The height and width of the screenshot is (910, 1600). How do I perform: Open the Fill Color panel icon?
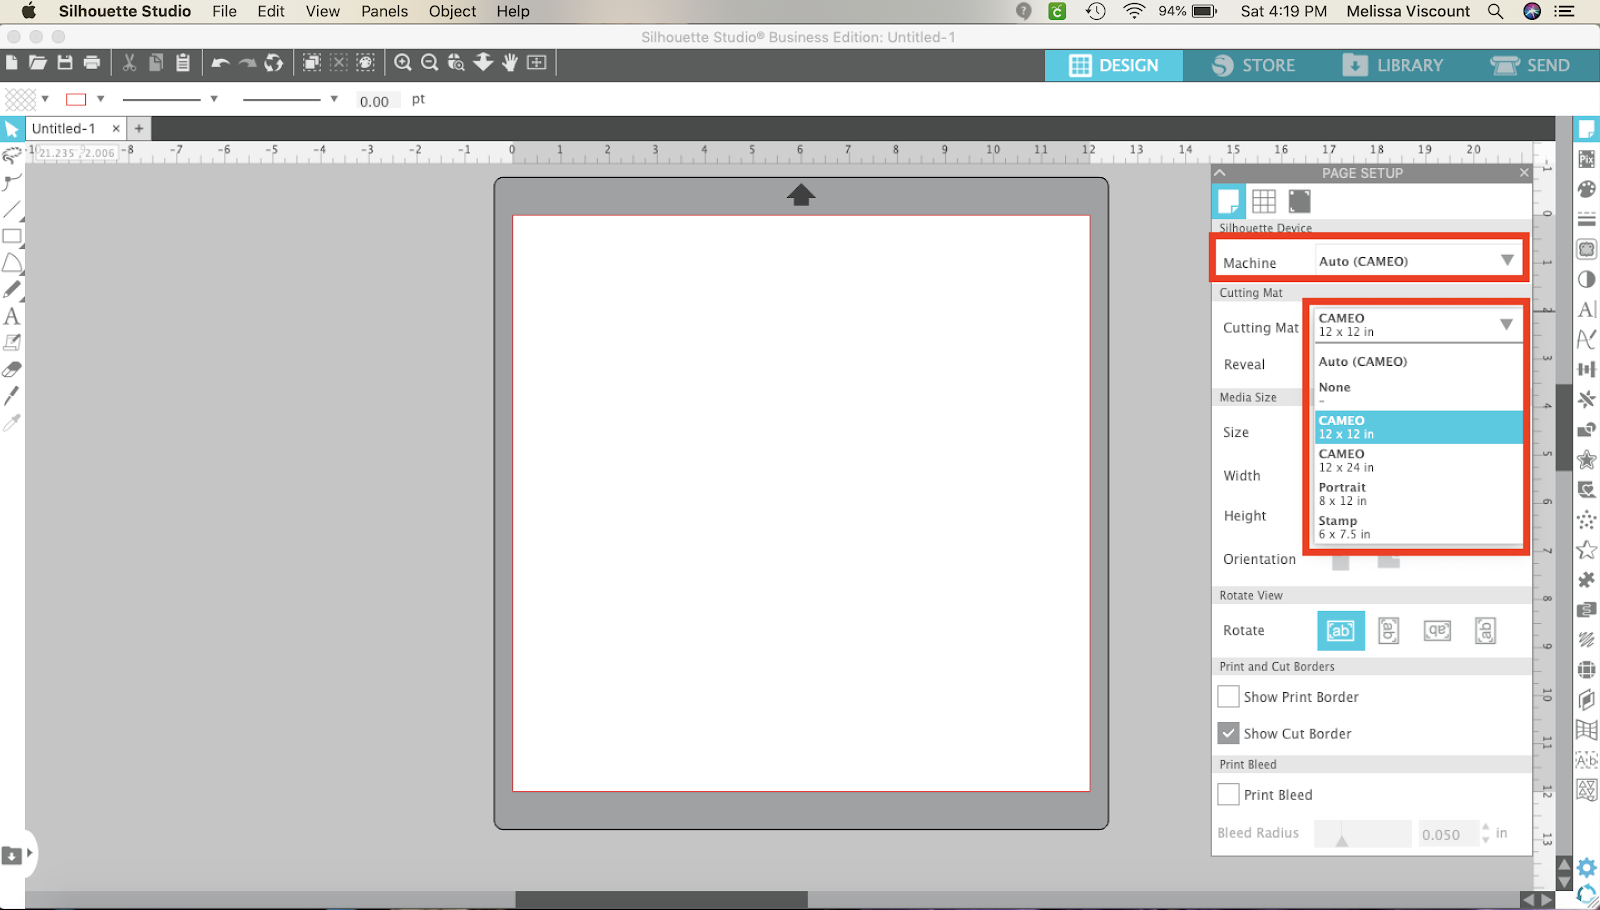(x=1586, y=188)
